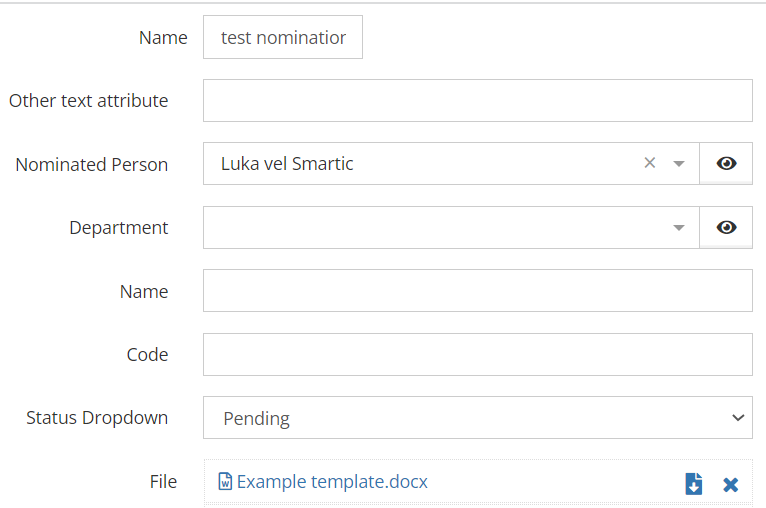Click the Luka vel Smartic selected value
The width and height of the screenshot is (766, 508).
(x=287, y=164)
